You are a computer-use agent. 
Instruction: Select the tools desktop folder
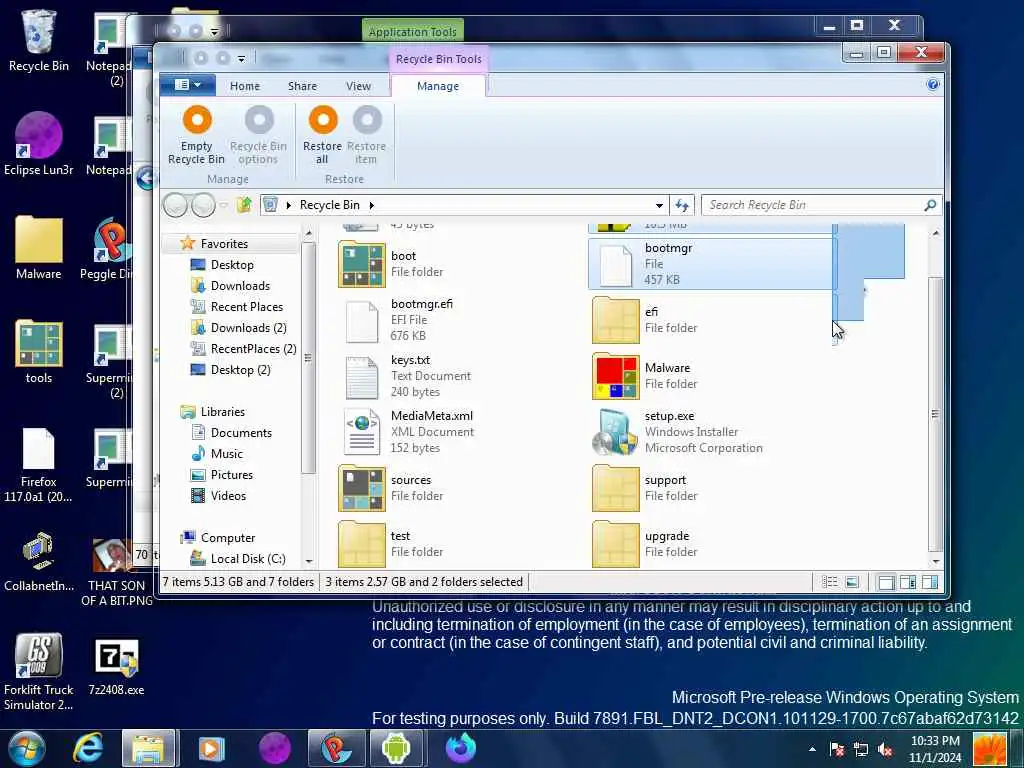pos(39,353)
